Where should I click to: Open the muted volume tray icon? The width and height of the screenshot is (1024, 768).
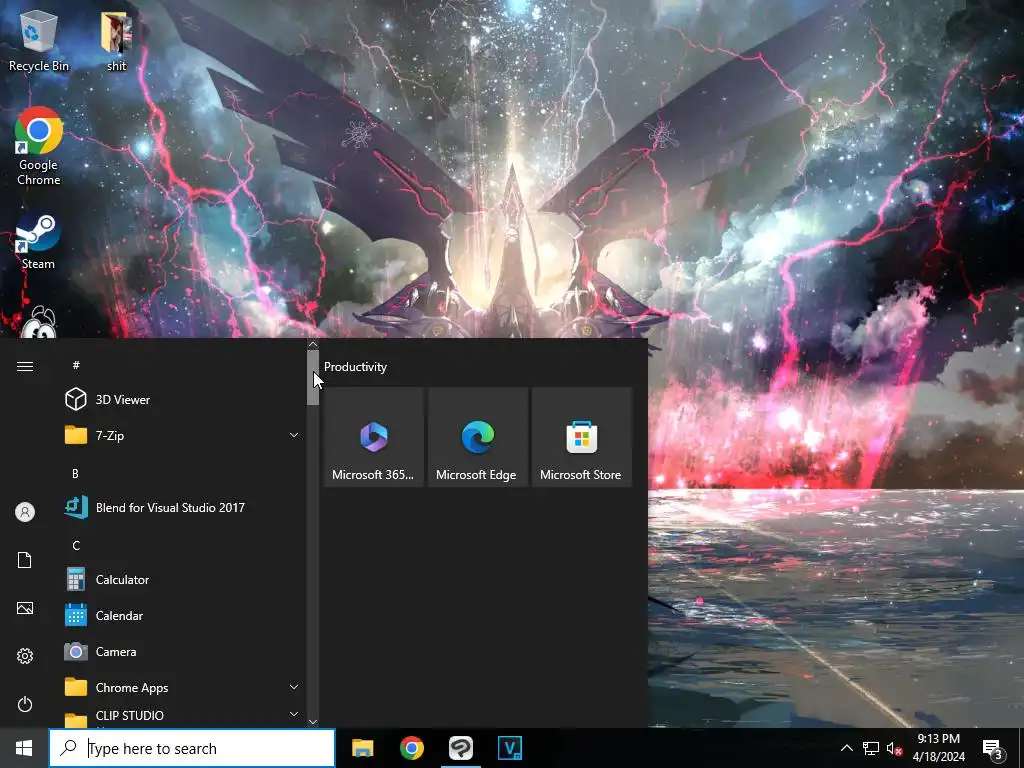click(x=894, y=748)
